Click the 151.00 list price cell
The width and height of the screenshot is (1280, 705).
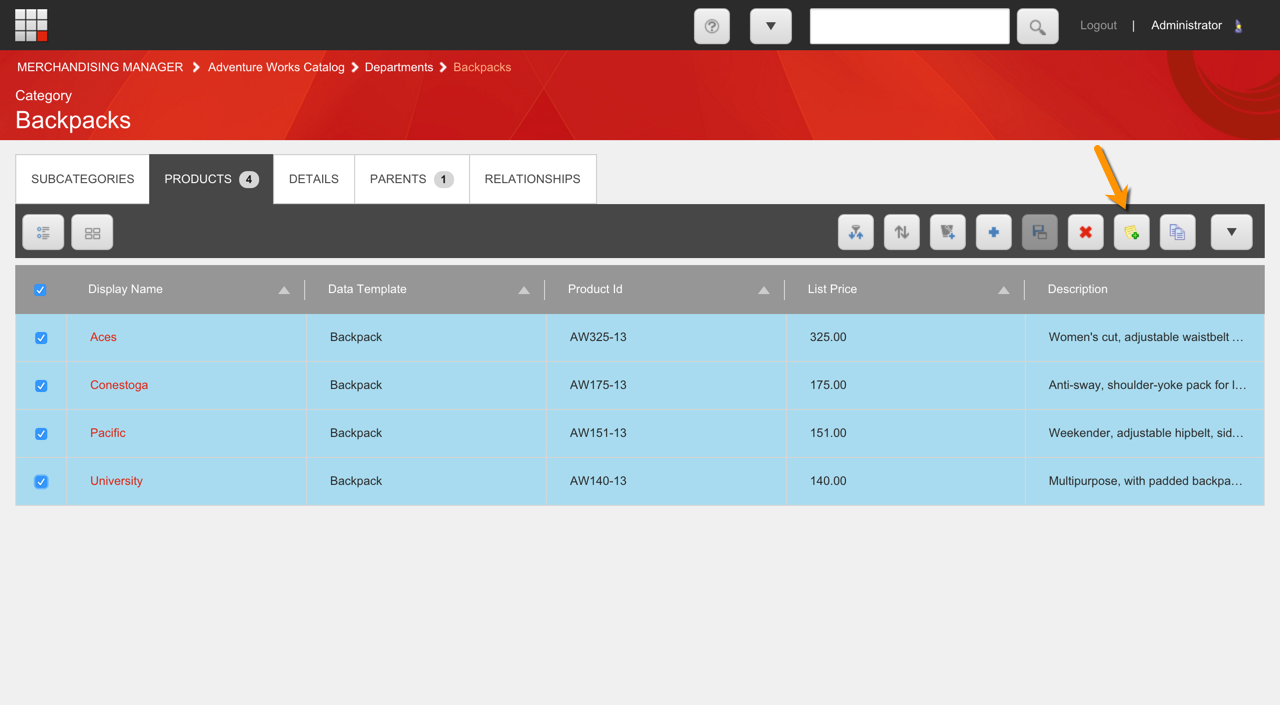(828, 433)
